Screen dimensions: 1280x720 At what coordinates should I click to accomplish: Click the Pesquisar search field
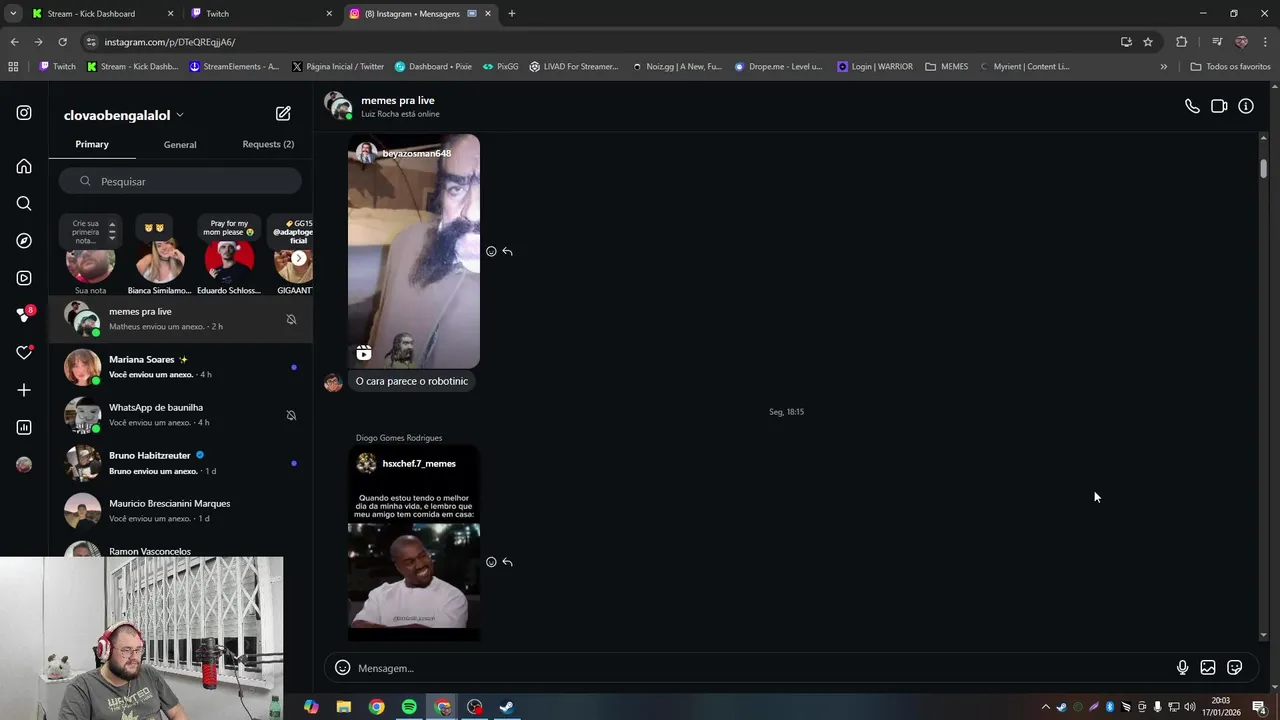(180, 181)
